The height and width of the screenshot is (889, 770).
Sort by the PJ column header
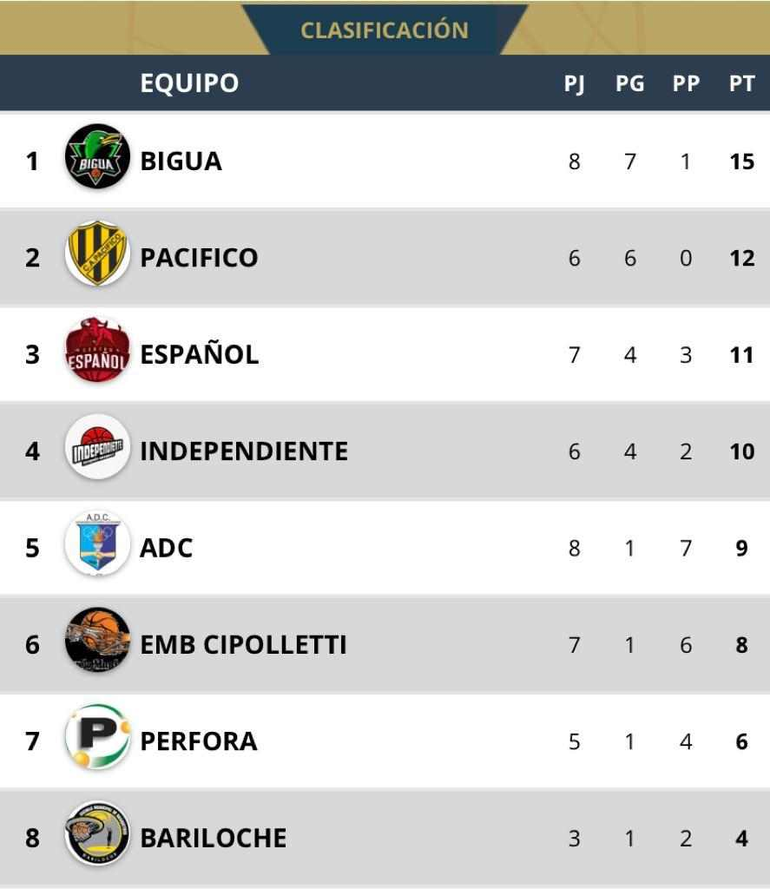pyautogui.click(x=574, y=83)
